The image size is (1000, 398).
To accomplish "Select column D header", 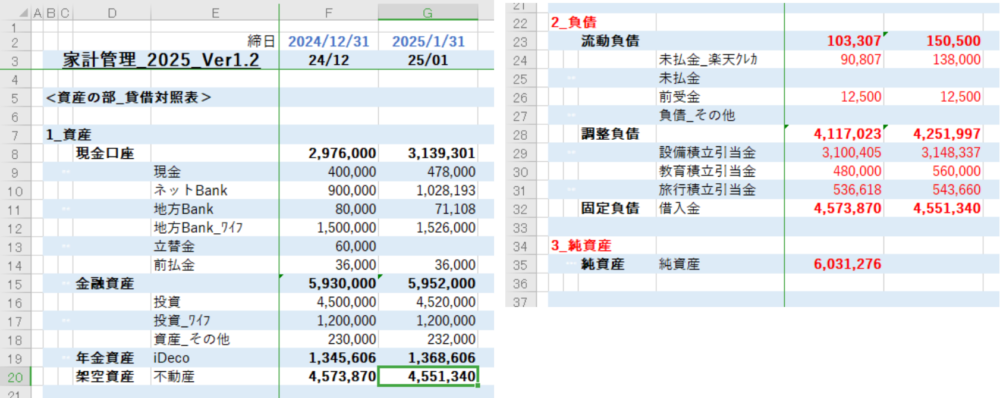I will click(112, 12).
